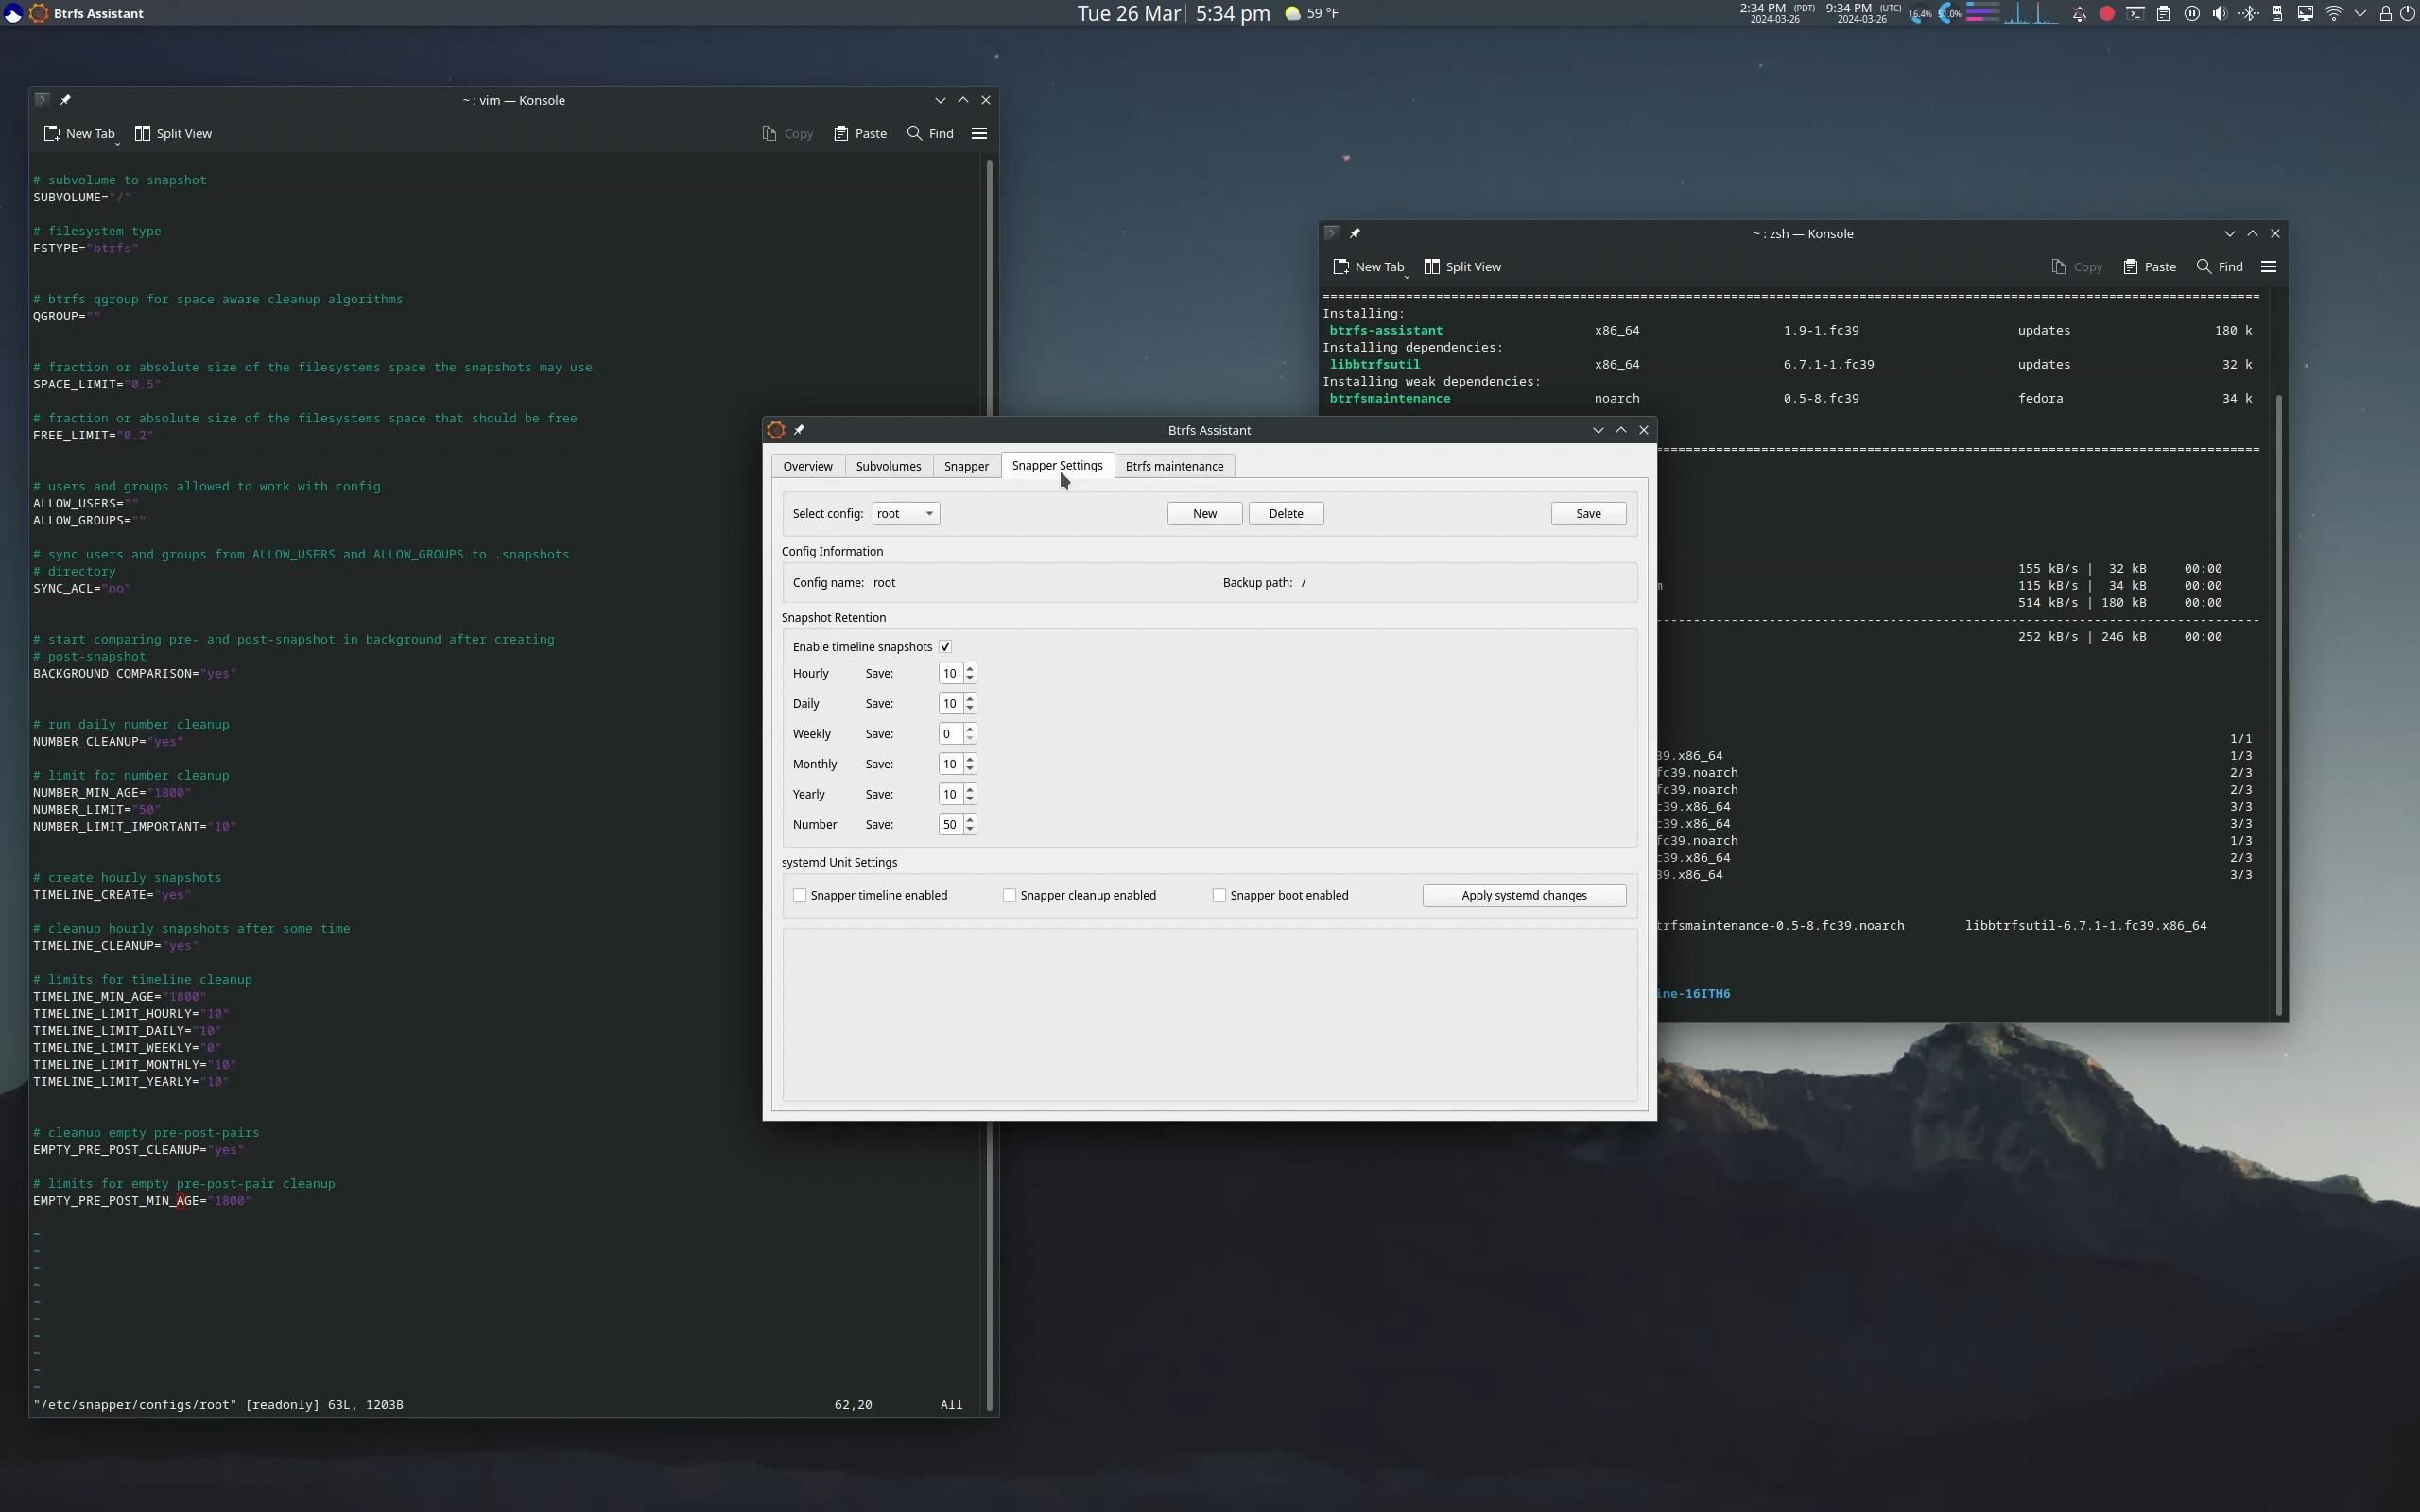2420x1512 pixels.
Task: Click pin icon in Btrfs Assistant titlebar
Action: pyautogui.click(x=799, y=430)
